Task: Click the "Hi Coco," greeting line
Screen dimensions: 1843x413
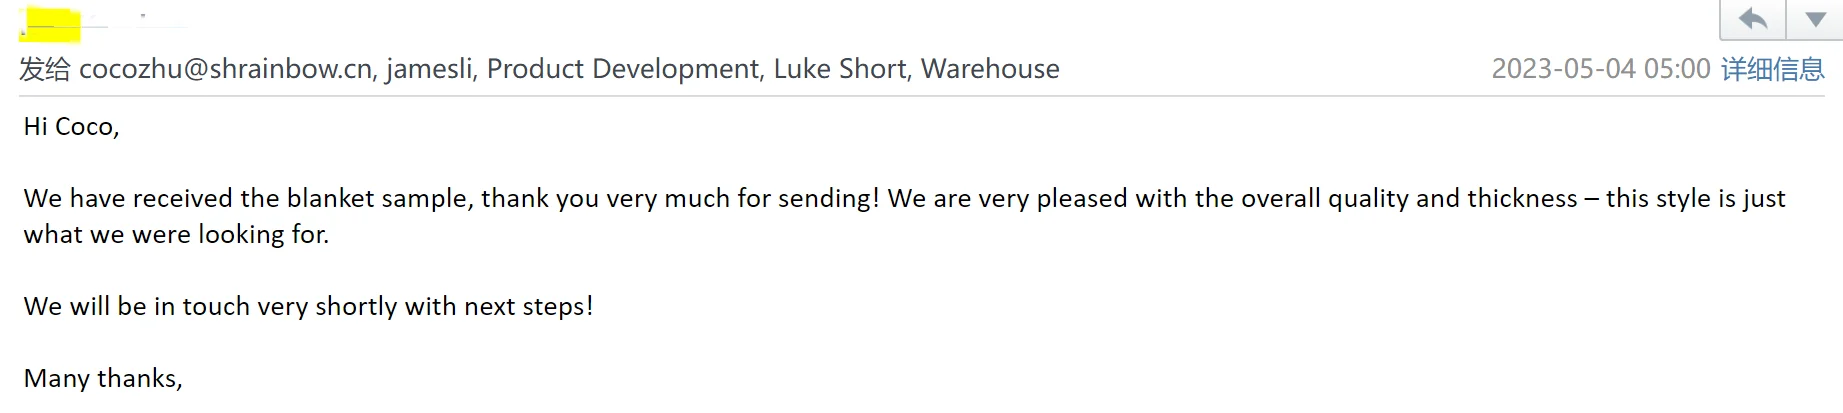Action: [71, 127]
